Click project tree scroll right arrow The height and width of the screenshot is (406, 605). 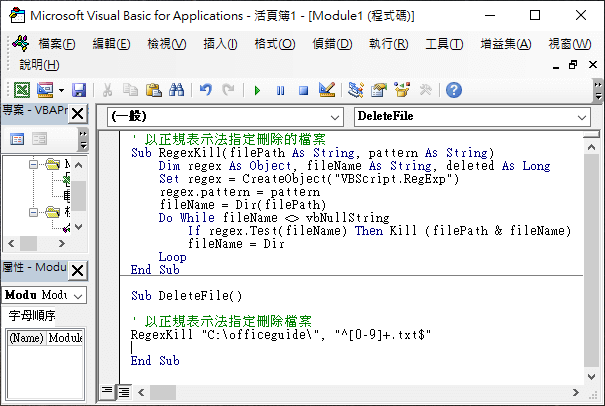62,244
